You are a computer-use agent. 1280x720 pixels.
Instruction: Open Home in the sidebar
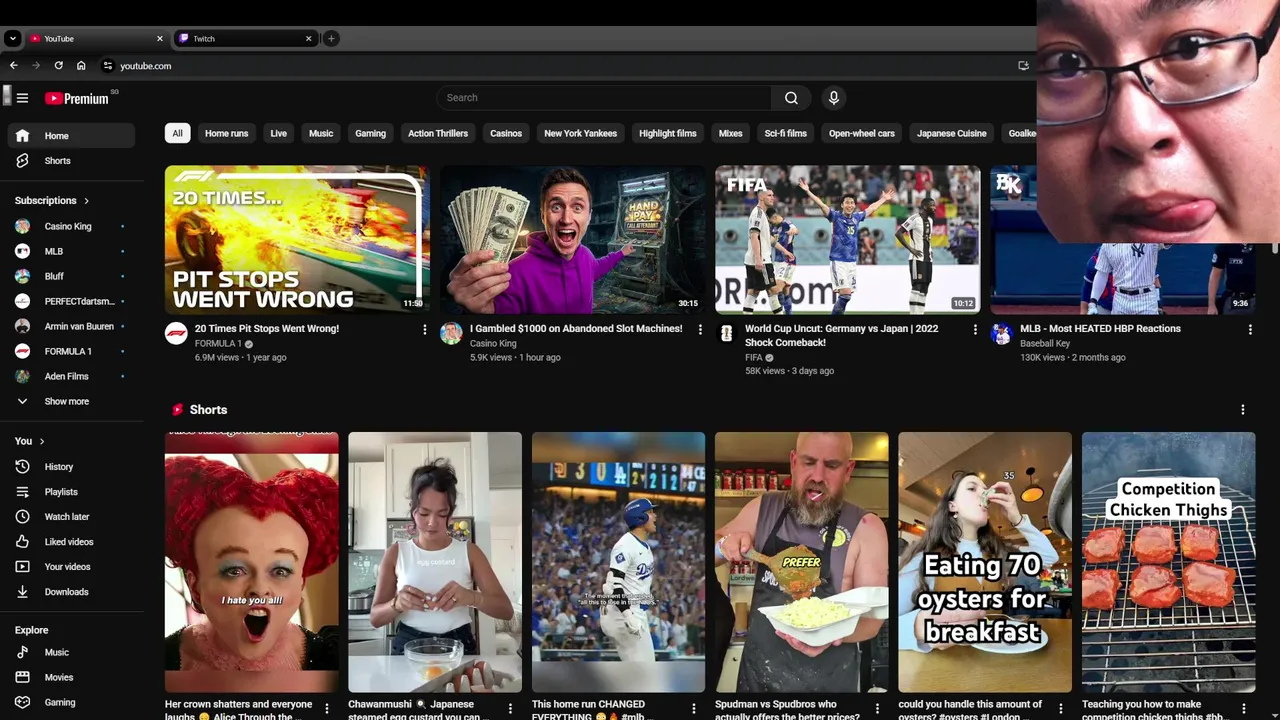pyautogui.click(x=70, y=136)
